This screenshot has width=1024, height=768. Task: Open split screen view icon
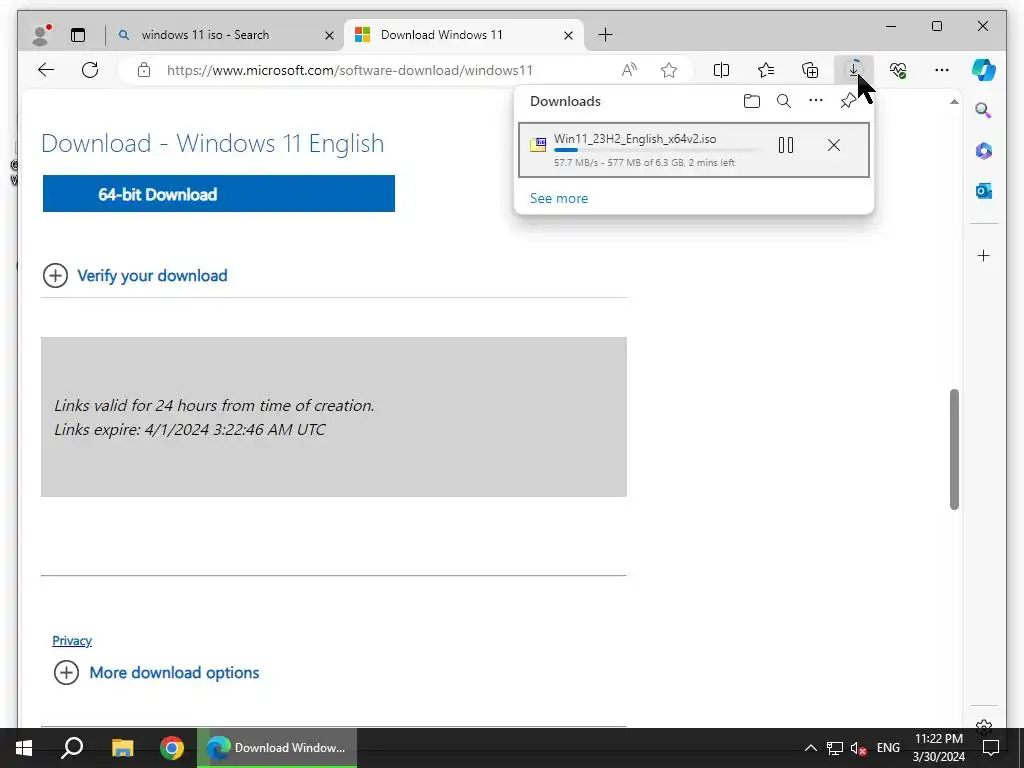722,70
